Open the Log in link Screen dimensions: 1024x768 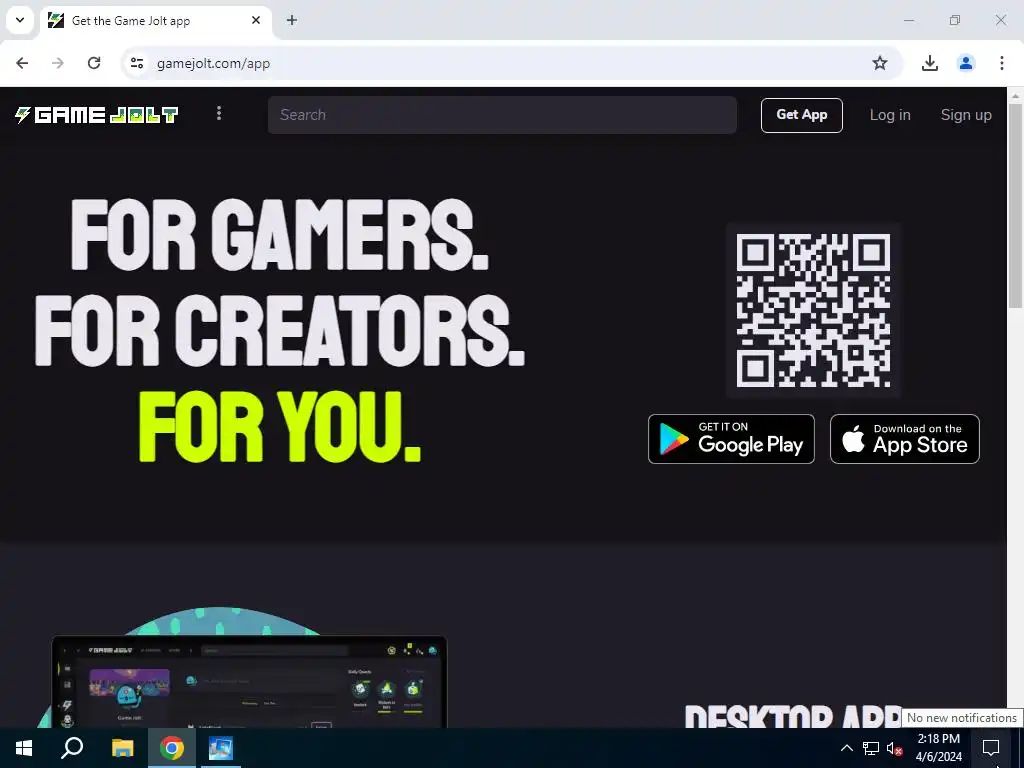click(x=889, y=115)
